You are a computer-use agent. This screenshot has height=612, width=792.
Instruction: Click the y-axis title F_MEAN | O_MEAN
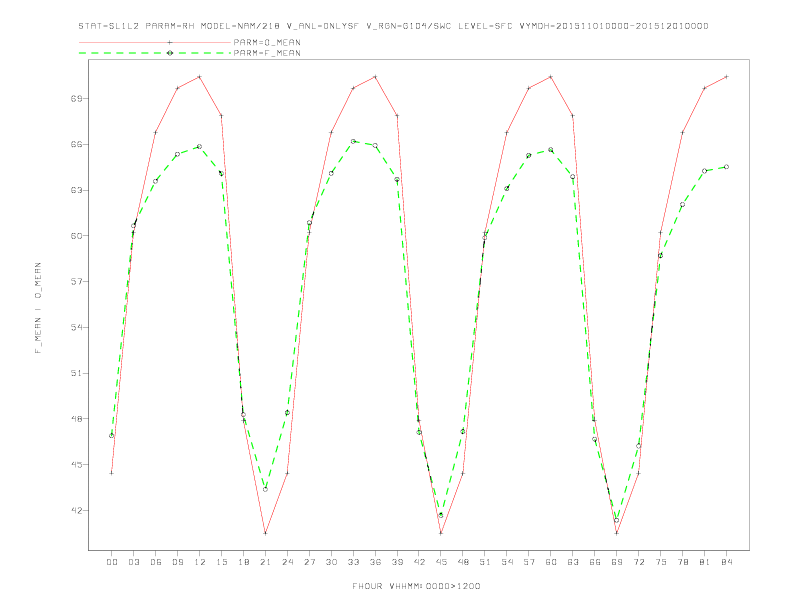click(38, 308)
